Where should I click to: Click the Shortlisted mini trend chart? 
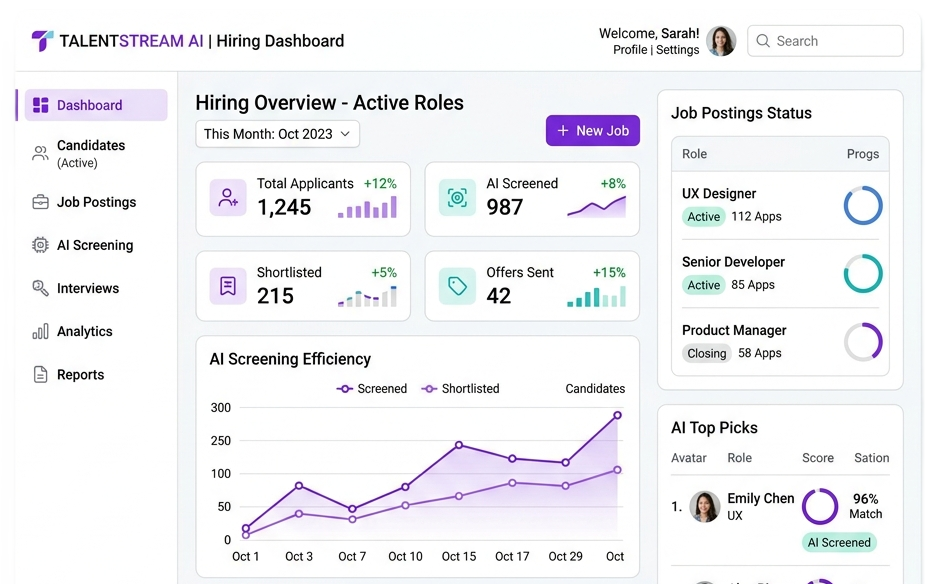click(x=367, y=296)
